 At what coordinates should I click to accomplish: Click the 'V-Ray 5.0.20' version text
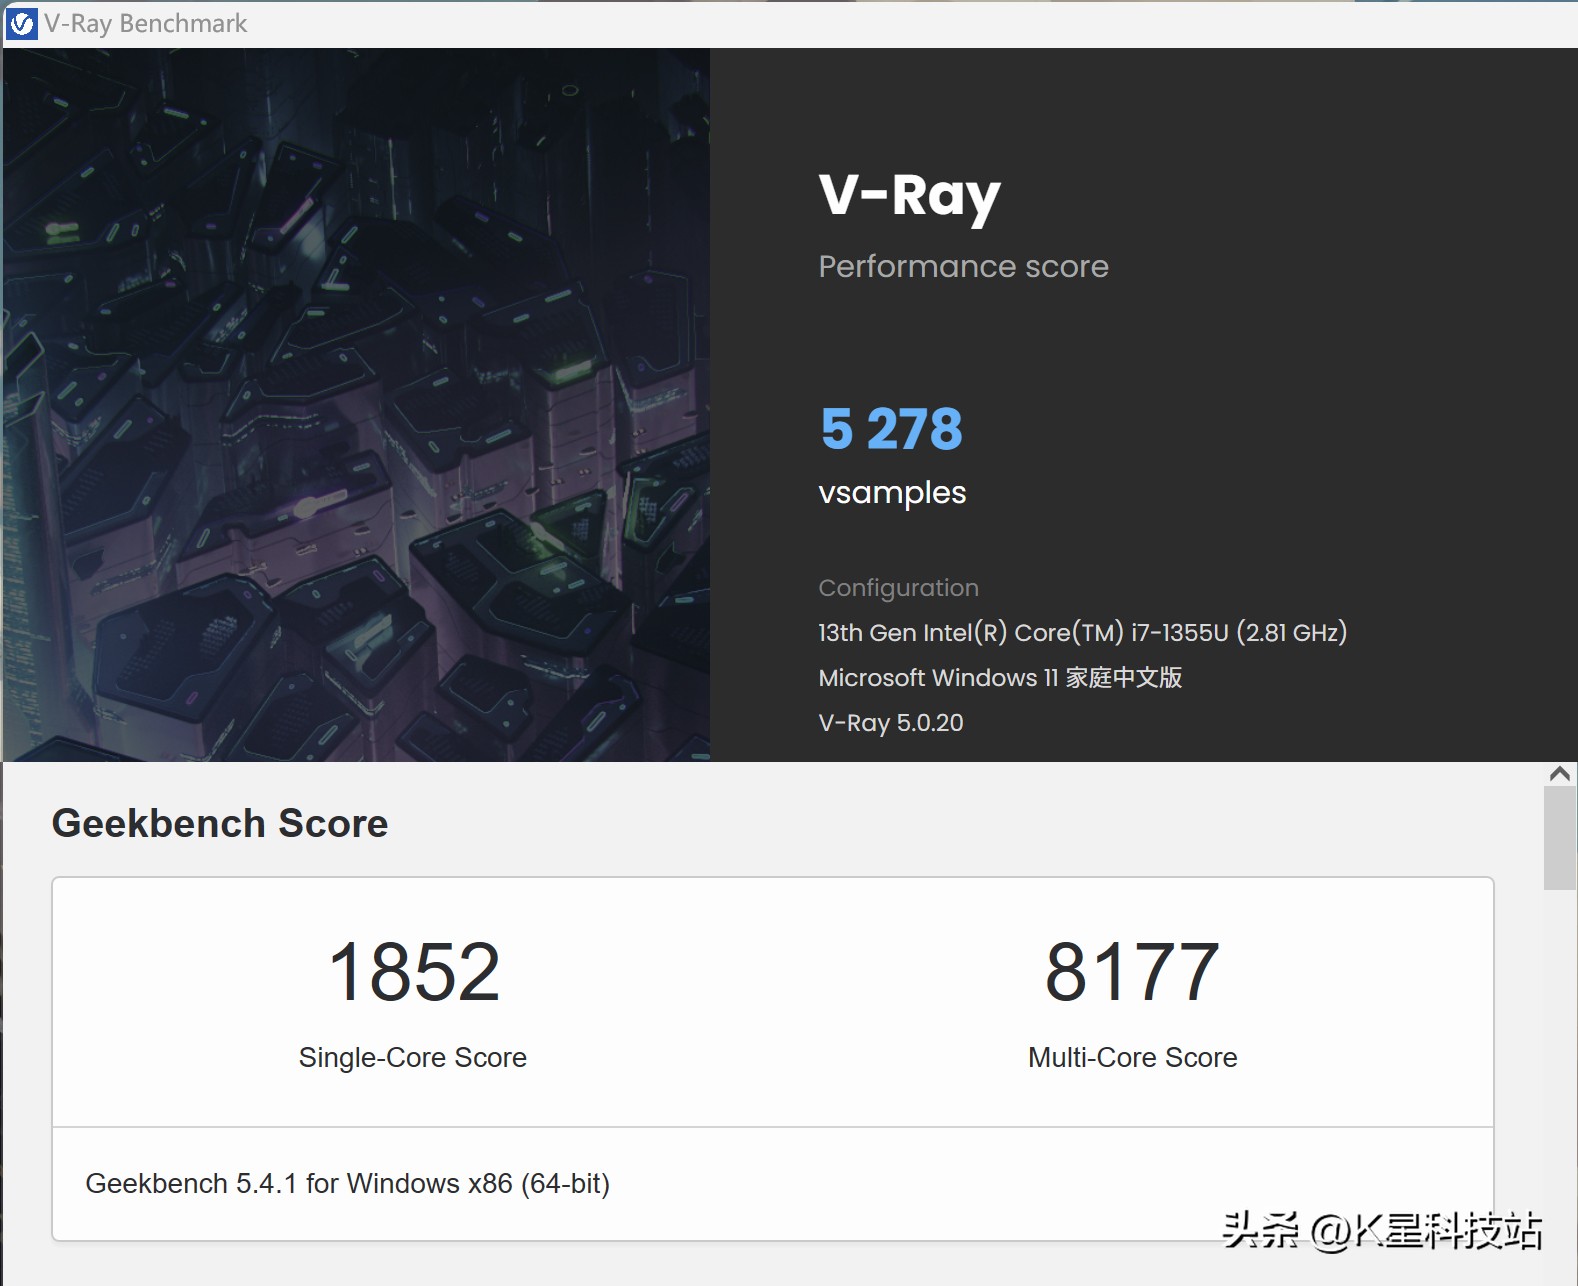(891, 723)
